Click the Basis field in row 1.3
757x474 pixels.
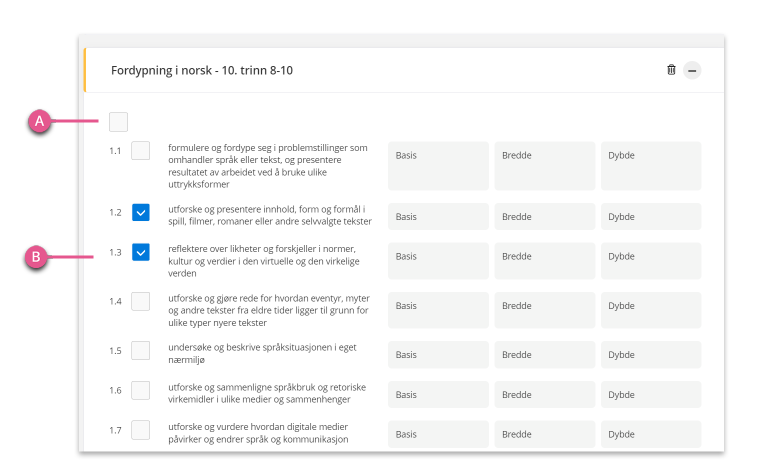(438, 261)
